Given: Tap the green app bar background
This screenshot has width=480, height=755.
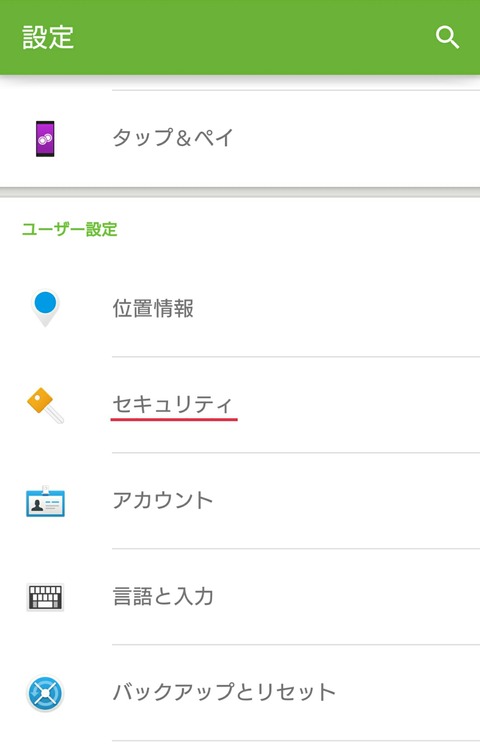Looking at the screenshot, I should click(240, 38).
